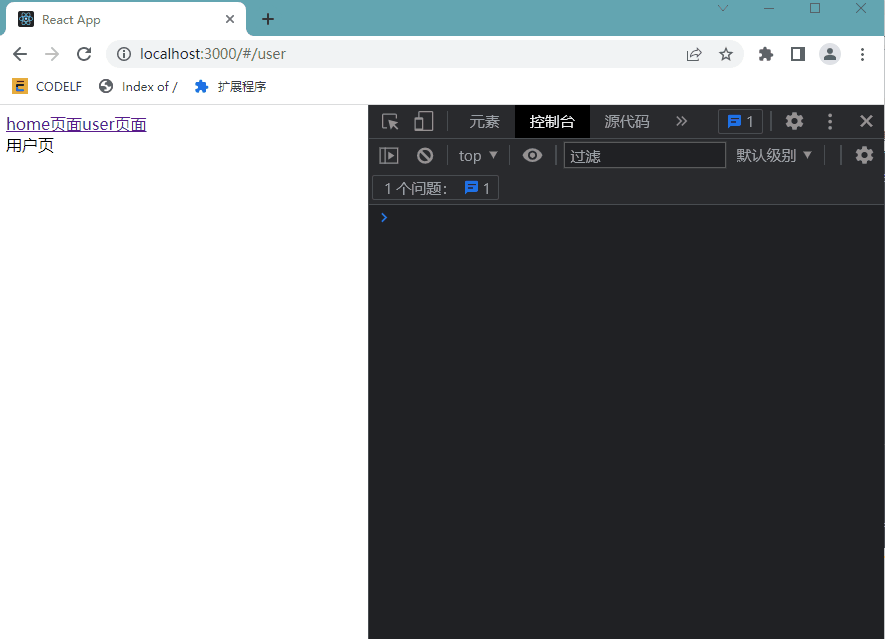Screen dimensions: 885x639
Task: Bookmark the page with the star icon
Action: pyautogui.click(x=726, y=54)
